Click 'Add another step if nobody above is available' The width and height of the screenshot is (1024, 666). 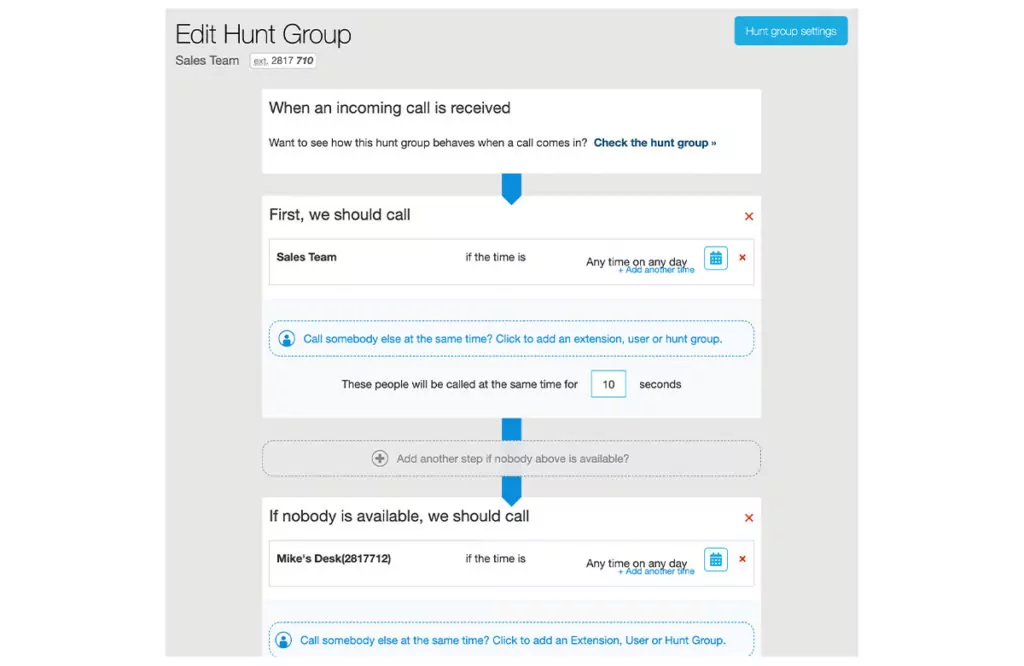pos(511,458)
